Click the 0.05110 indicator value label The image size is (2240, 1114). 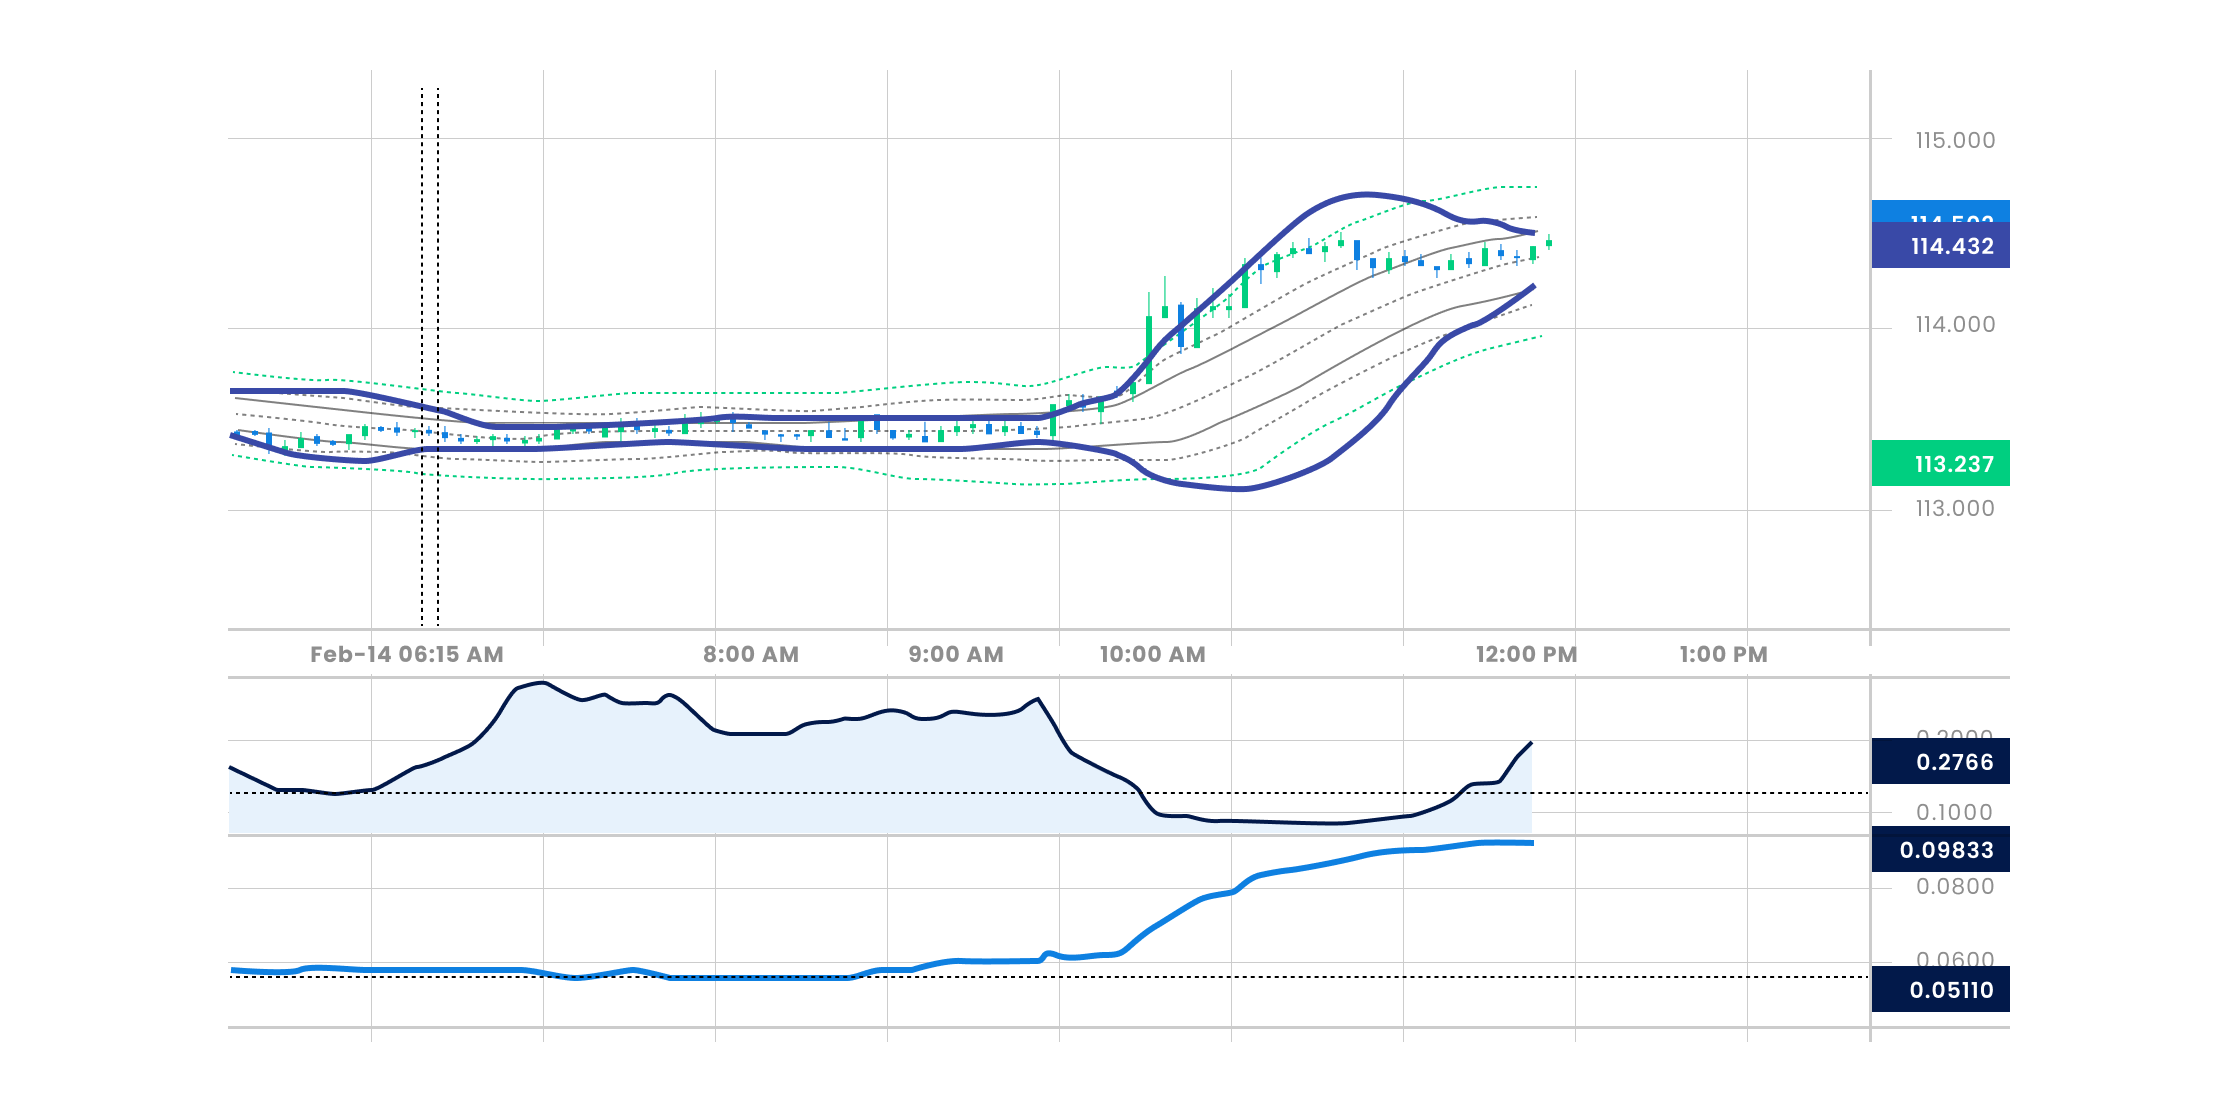1940,990
